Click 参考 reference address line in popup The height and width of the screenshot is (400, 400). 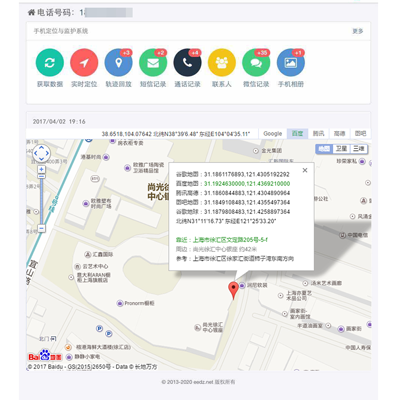tap(235, 258)
